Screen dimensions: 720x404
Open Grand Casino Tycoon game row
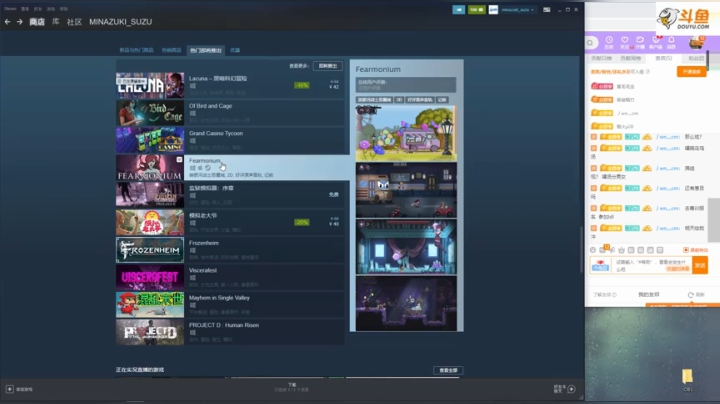pyautogui.click(x=230, y=140)
